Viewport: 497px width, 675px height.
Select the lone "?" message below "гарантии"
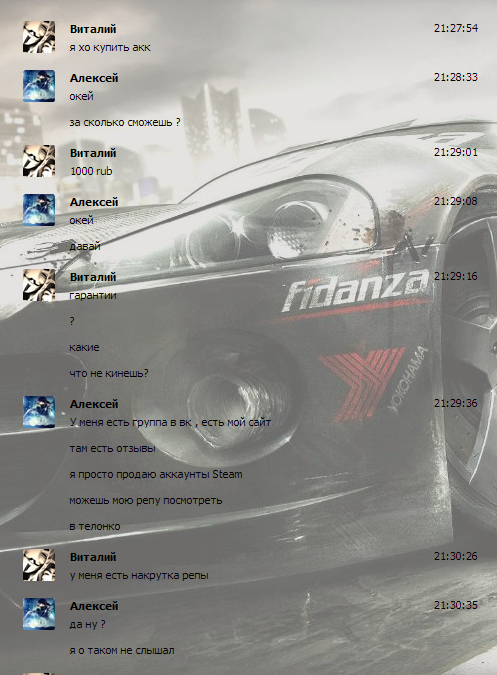click(72, 321)
